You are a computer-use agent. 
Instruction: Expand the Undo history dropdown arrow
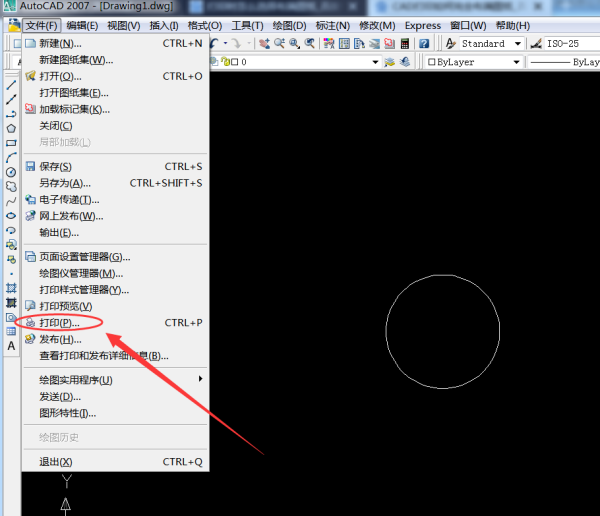(x=225, y=43)
